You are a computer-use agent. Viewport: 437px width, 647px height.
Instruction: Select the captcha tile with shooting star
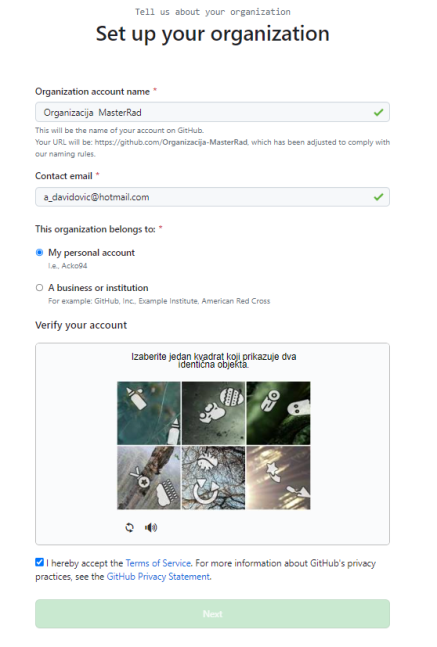(278, 478)
